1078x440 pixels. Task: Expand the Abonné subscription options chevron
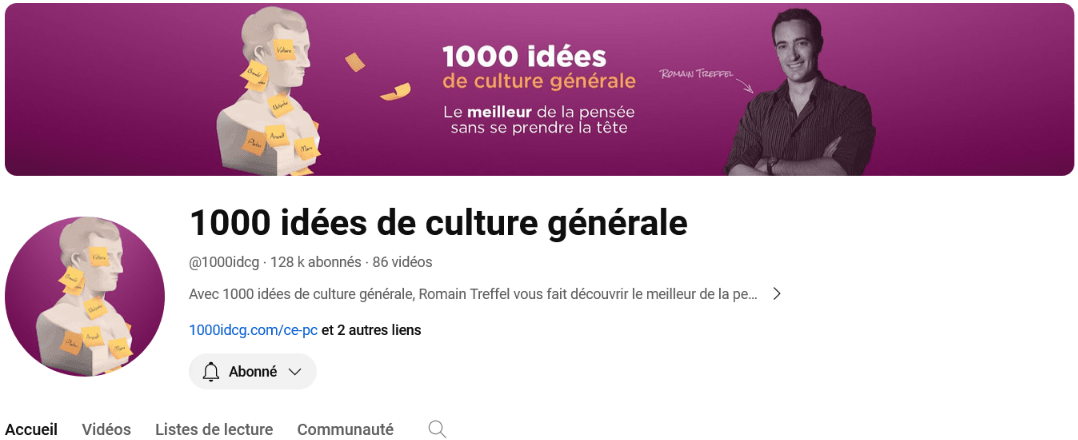click(294, 371)
